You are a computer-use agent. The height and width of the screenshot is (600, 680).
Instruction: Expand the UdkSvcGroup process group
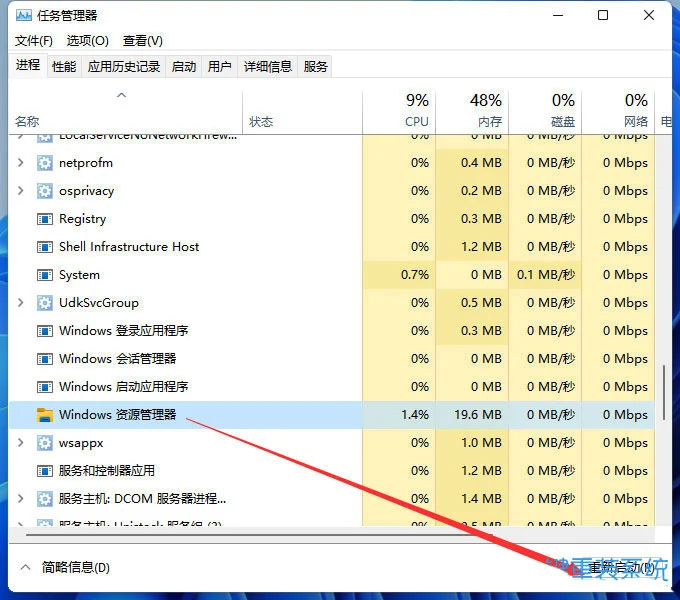pyautogui.click(x=20, y=303)
